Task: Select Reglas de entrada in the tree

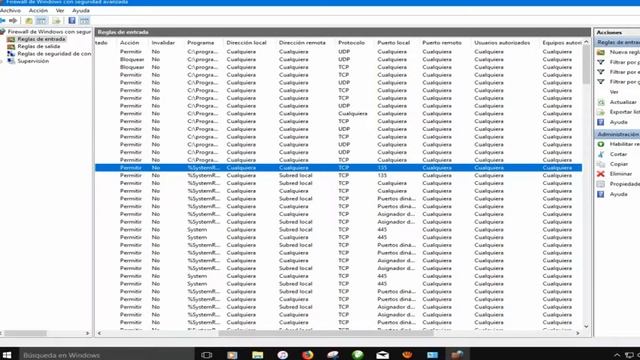Action: [x=41, y=39]
